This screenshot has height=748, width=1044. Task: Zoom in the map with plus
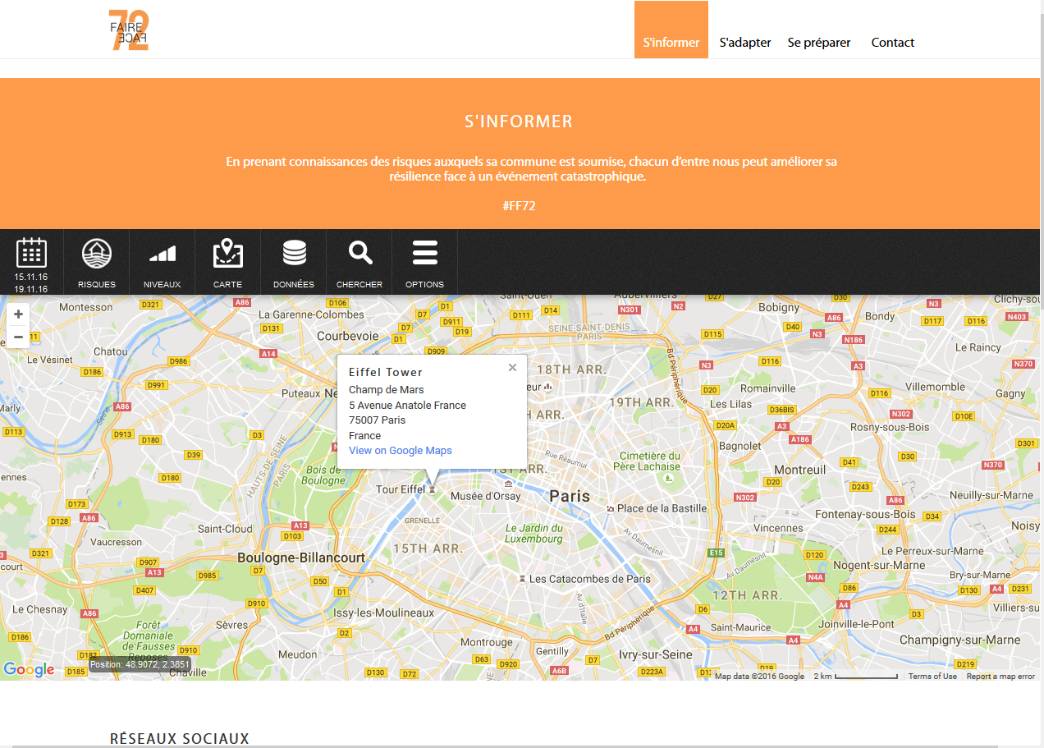[19, 314]
